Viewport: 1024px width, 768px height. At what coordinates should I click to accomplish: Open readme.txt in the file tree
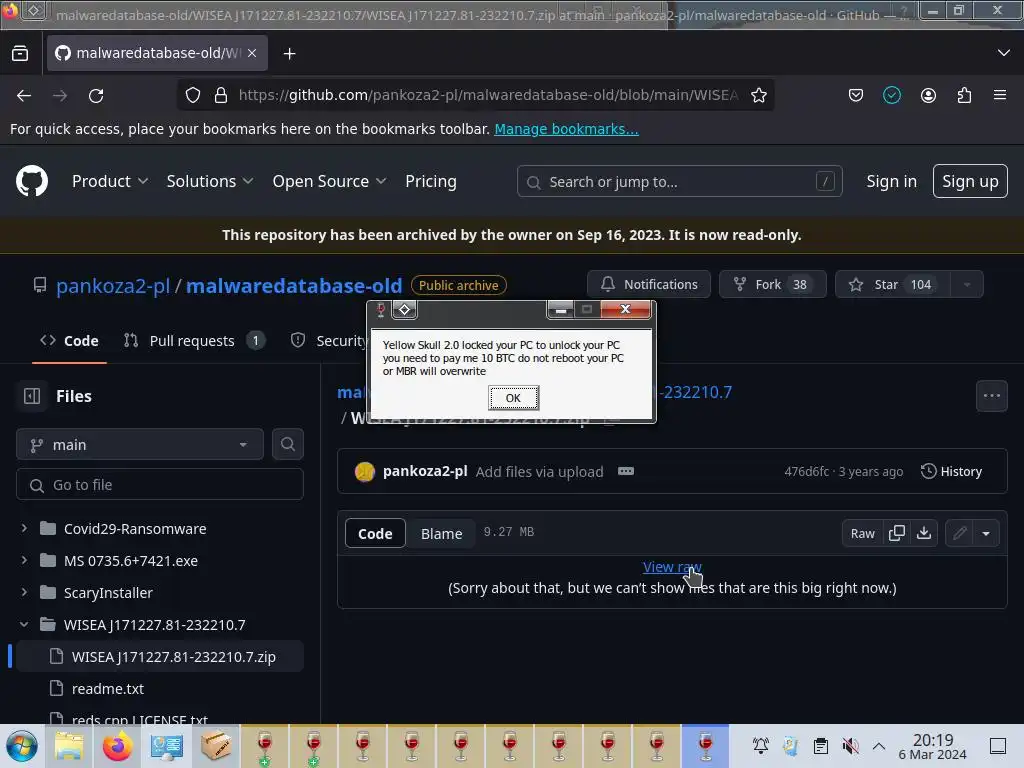108,688
